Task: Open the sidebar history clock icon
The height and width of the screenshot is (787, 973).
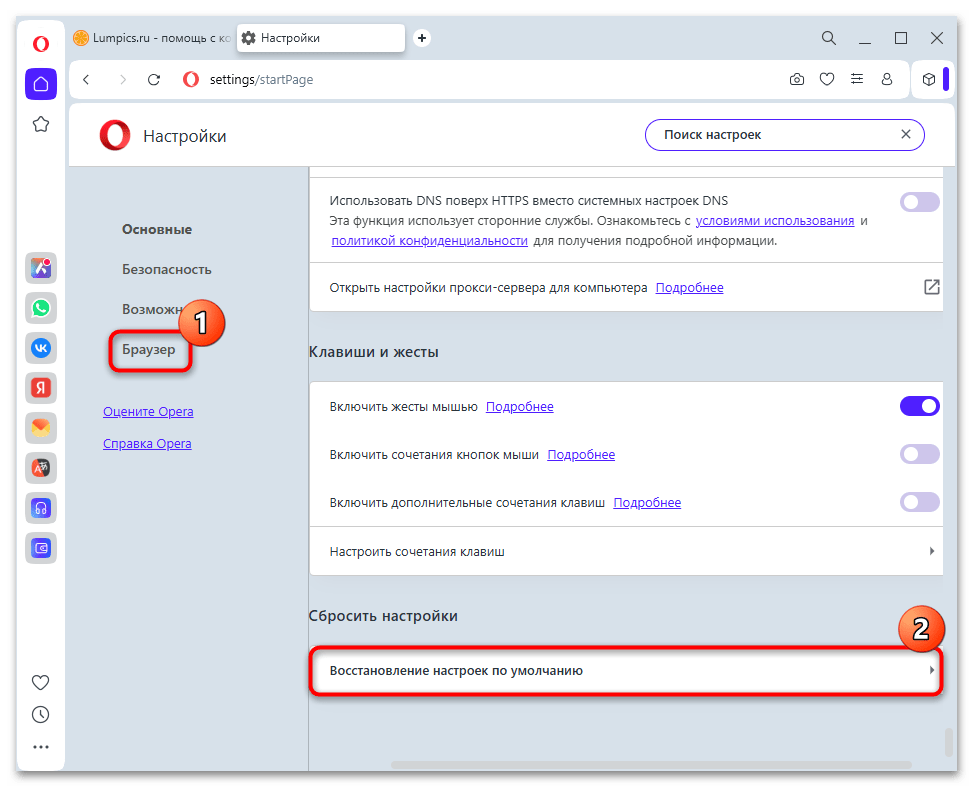Action: point(41,714)
